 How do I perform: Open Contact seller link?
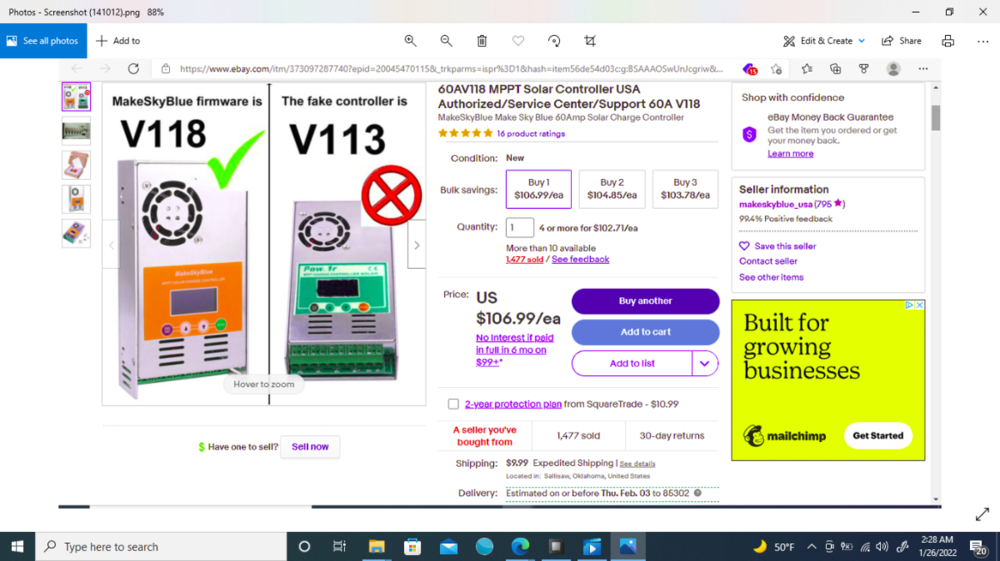pyautogui.click(x=768, y=261)
